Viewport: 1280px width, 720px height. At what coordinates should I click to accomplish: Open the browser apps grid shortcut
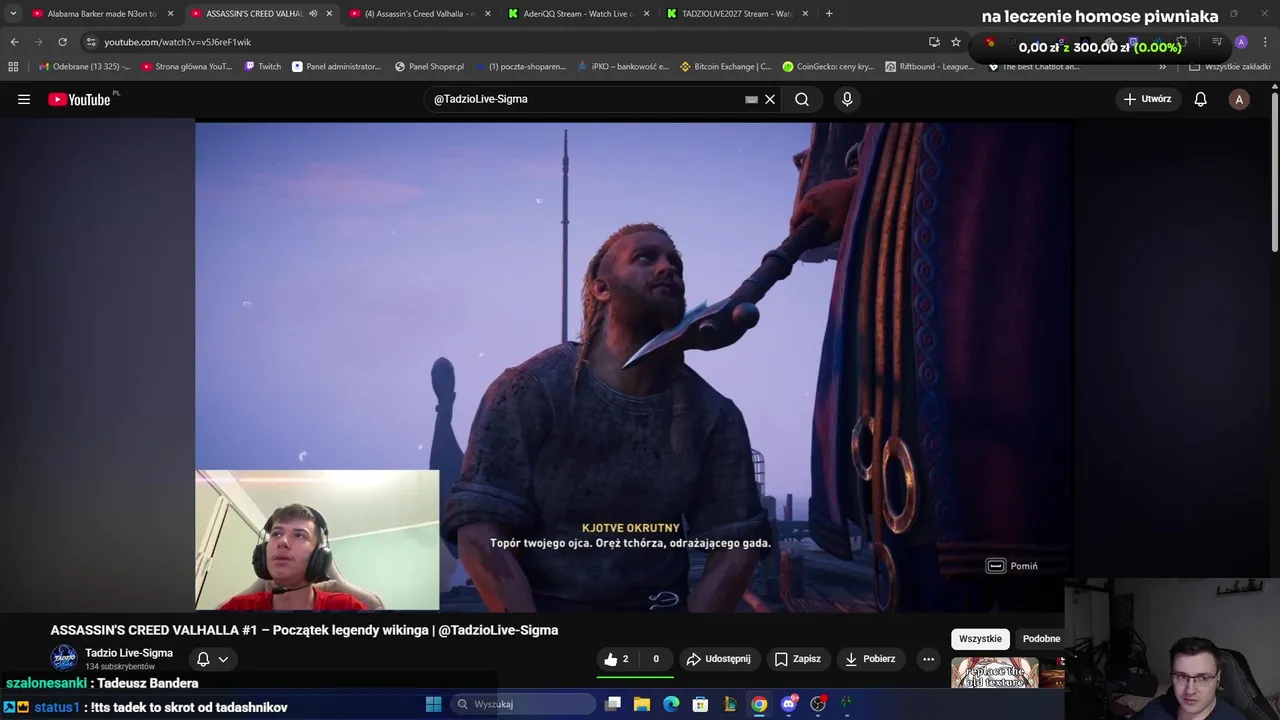pos(13,67)
